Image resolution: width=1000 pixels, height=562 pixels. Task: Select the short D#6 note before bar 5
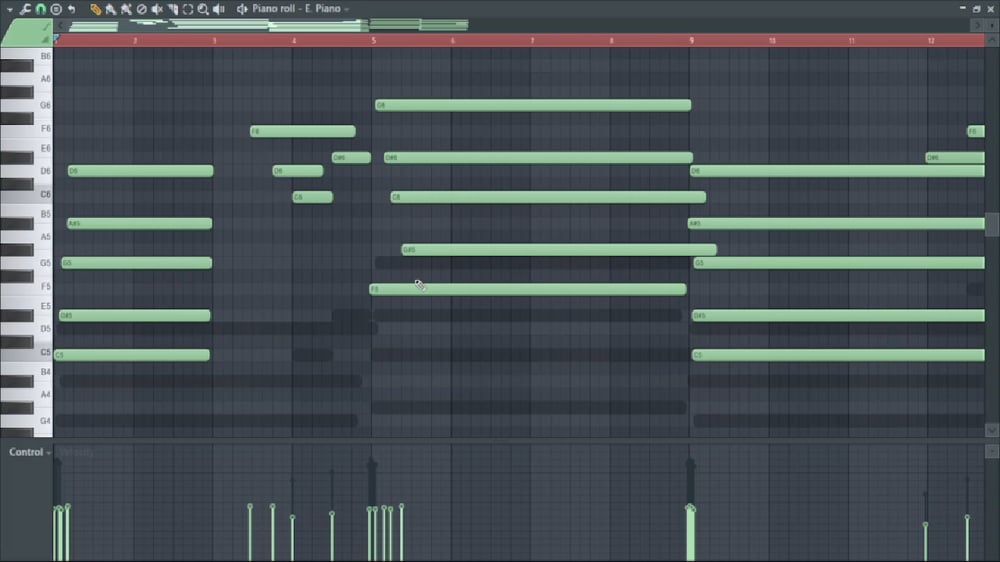(351, 157)
